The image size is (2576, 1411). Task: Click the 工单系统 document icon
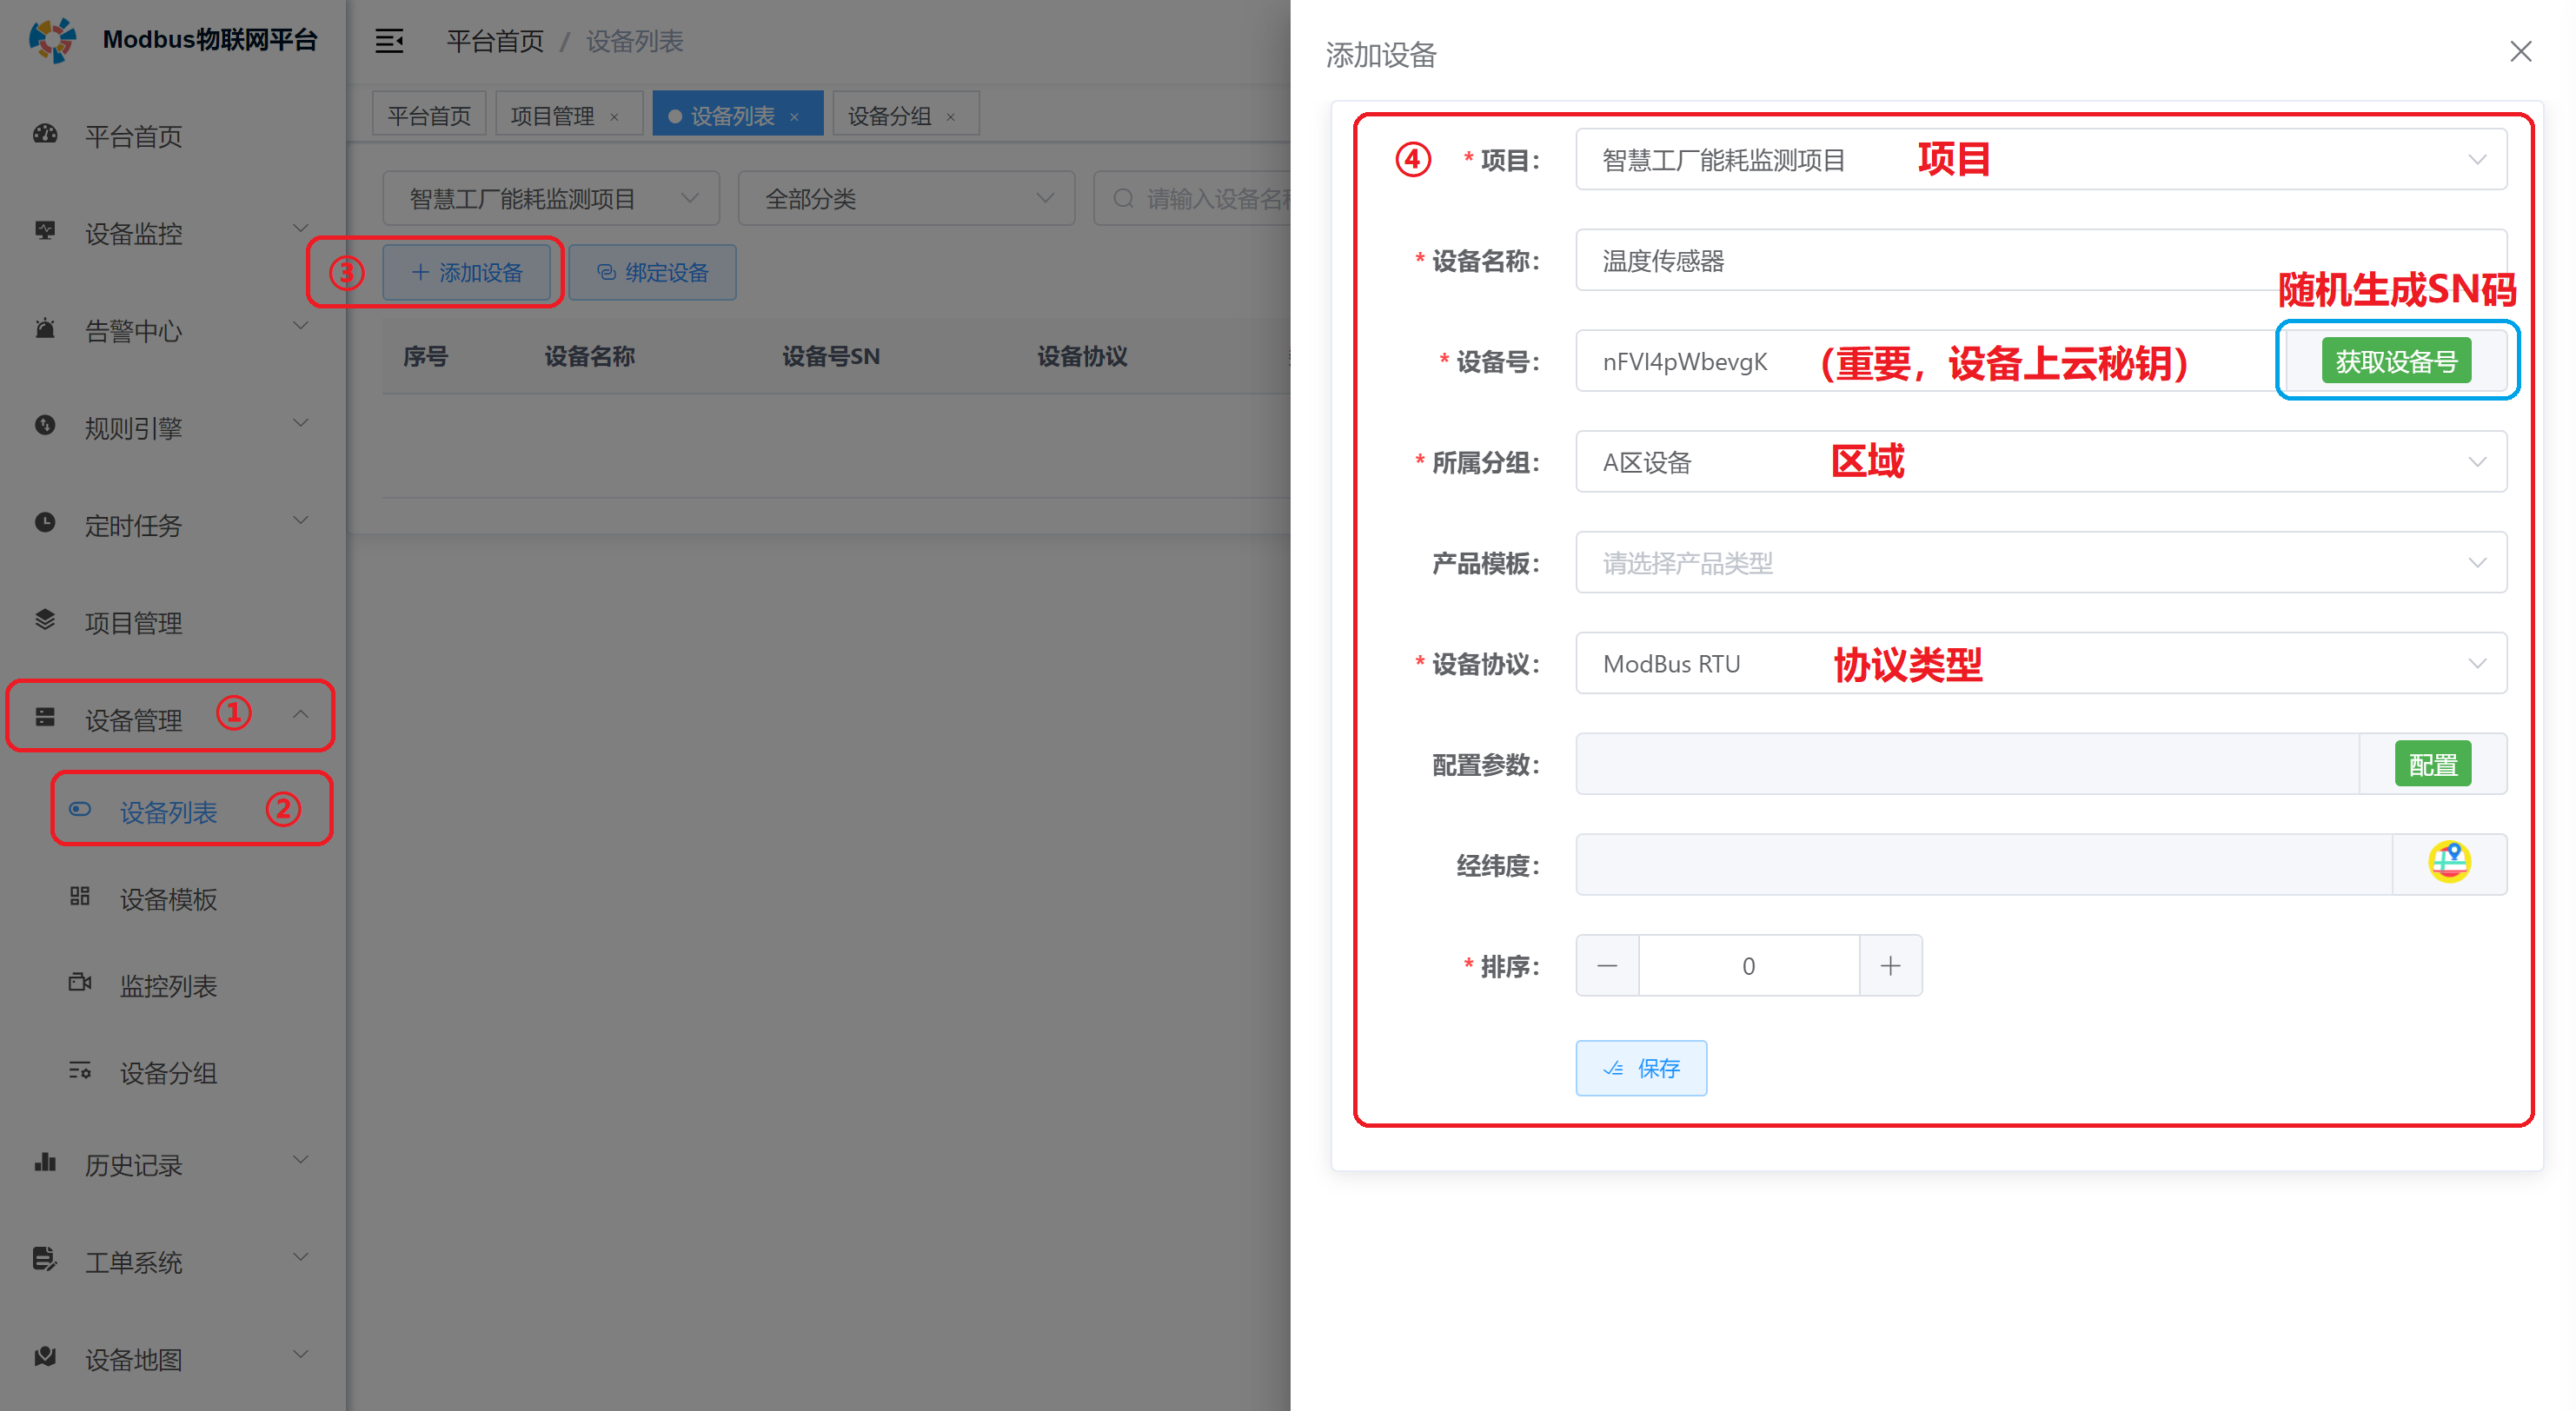click(x=45, y=1259)
